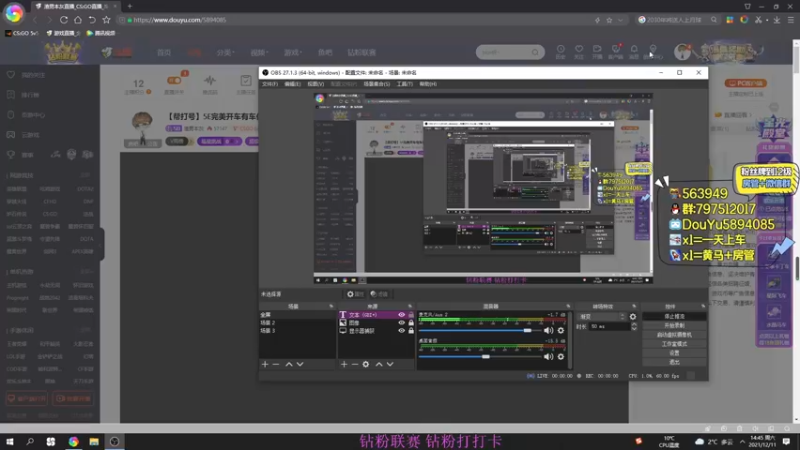Screen dimensions: 800x450
Task: Toggle visibility of the Image source
Action: (x=402, y=323)
